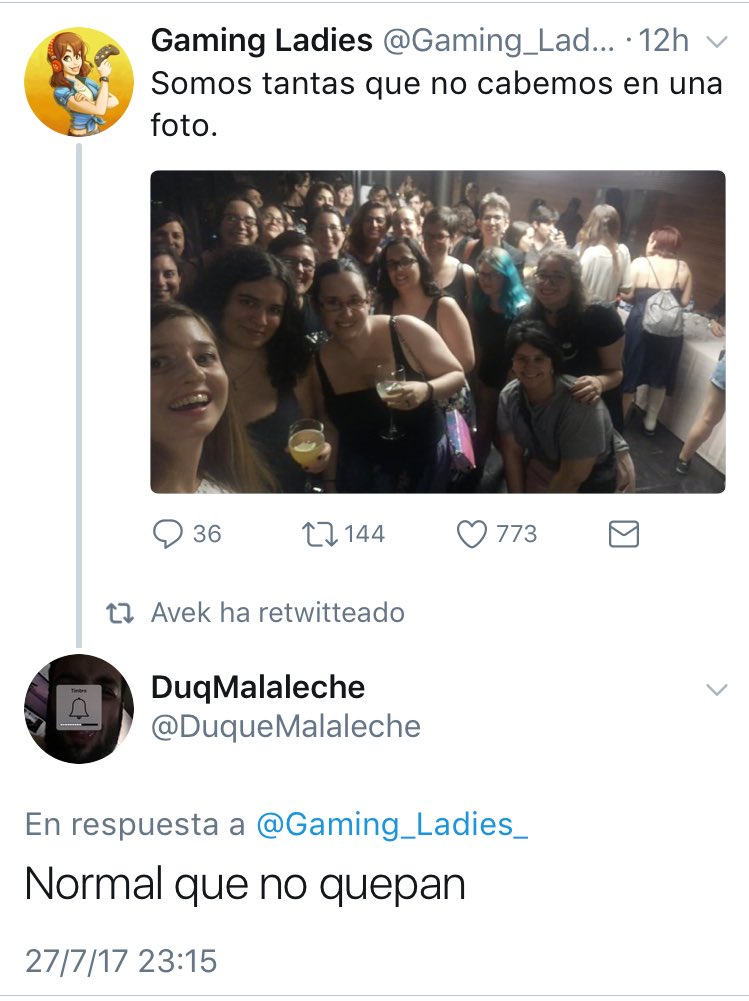Open the DuqMalaleche display name
749x1001 pixels.
coord(258,688)
